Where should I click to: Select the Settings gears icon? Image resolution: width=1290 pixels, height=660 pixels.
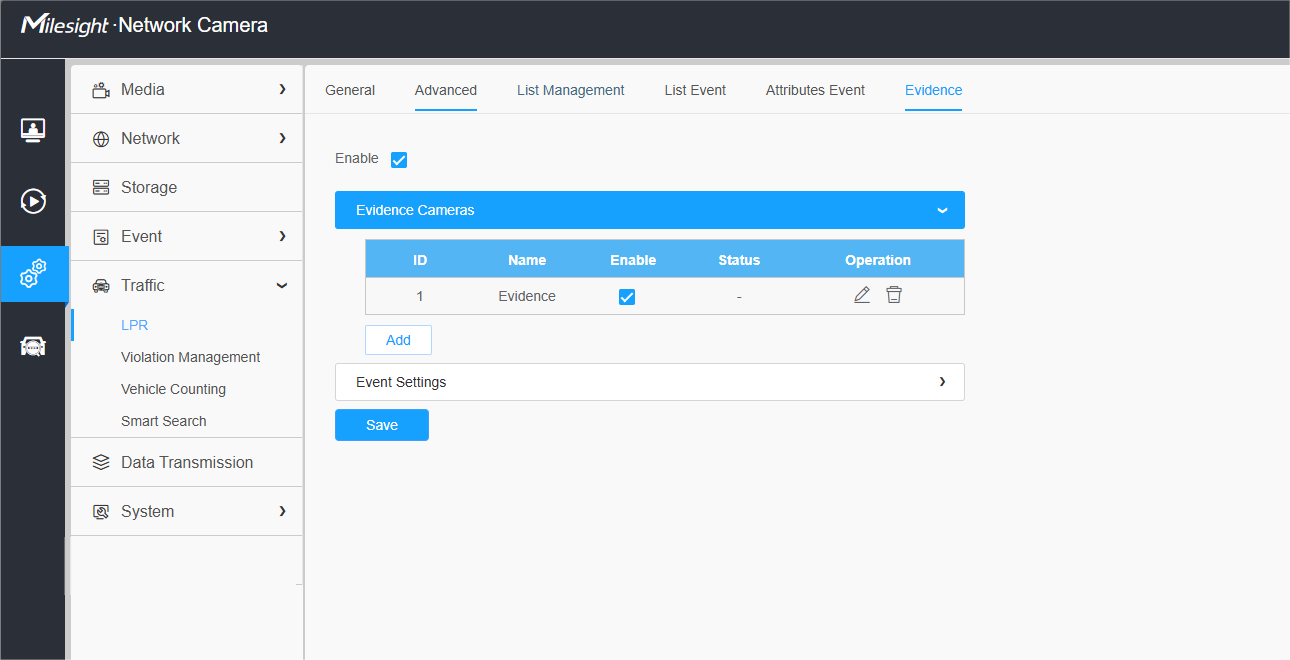tap(33, 273)
